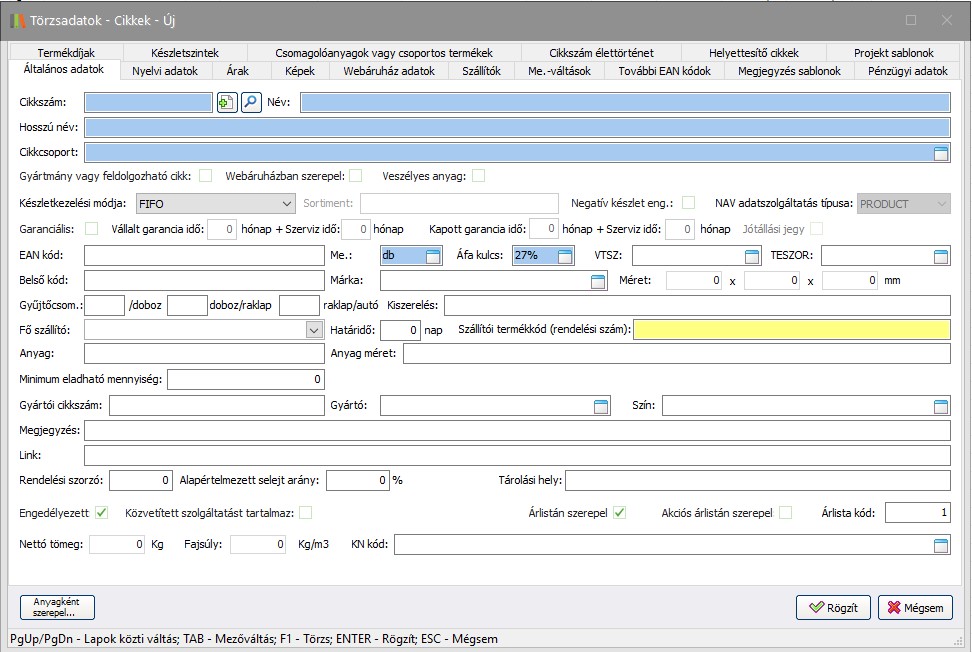Image resolution: width=972 pixels, height=652 pixels.
Task: Open the KN kód lookup icon
Action: pos(940,545)
